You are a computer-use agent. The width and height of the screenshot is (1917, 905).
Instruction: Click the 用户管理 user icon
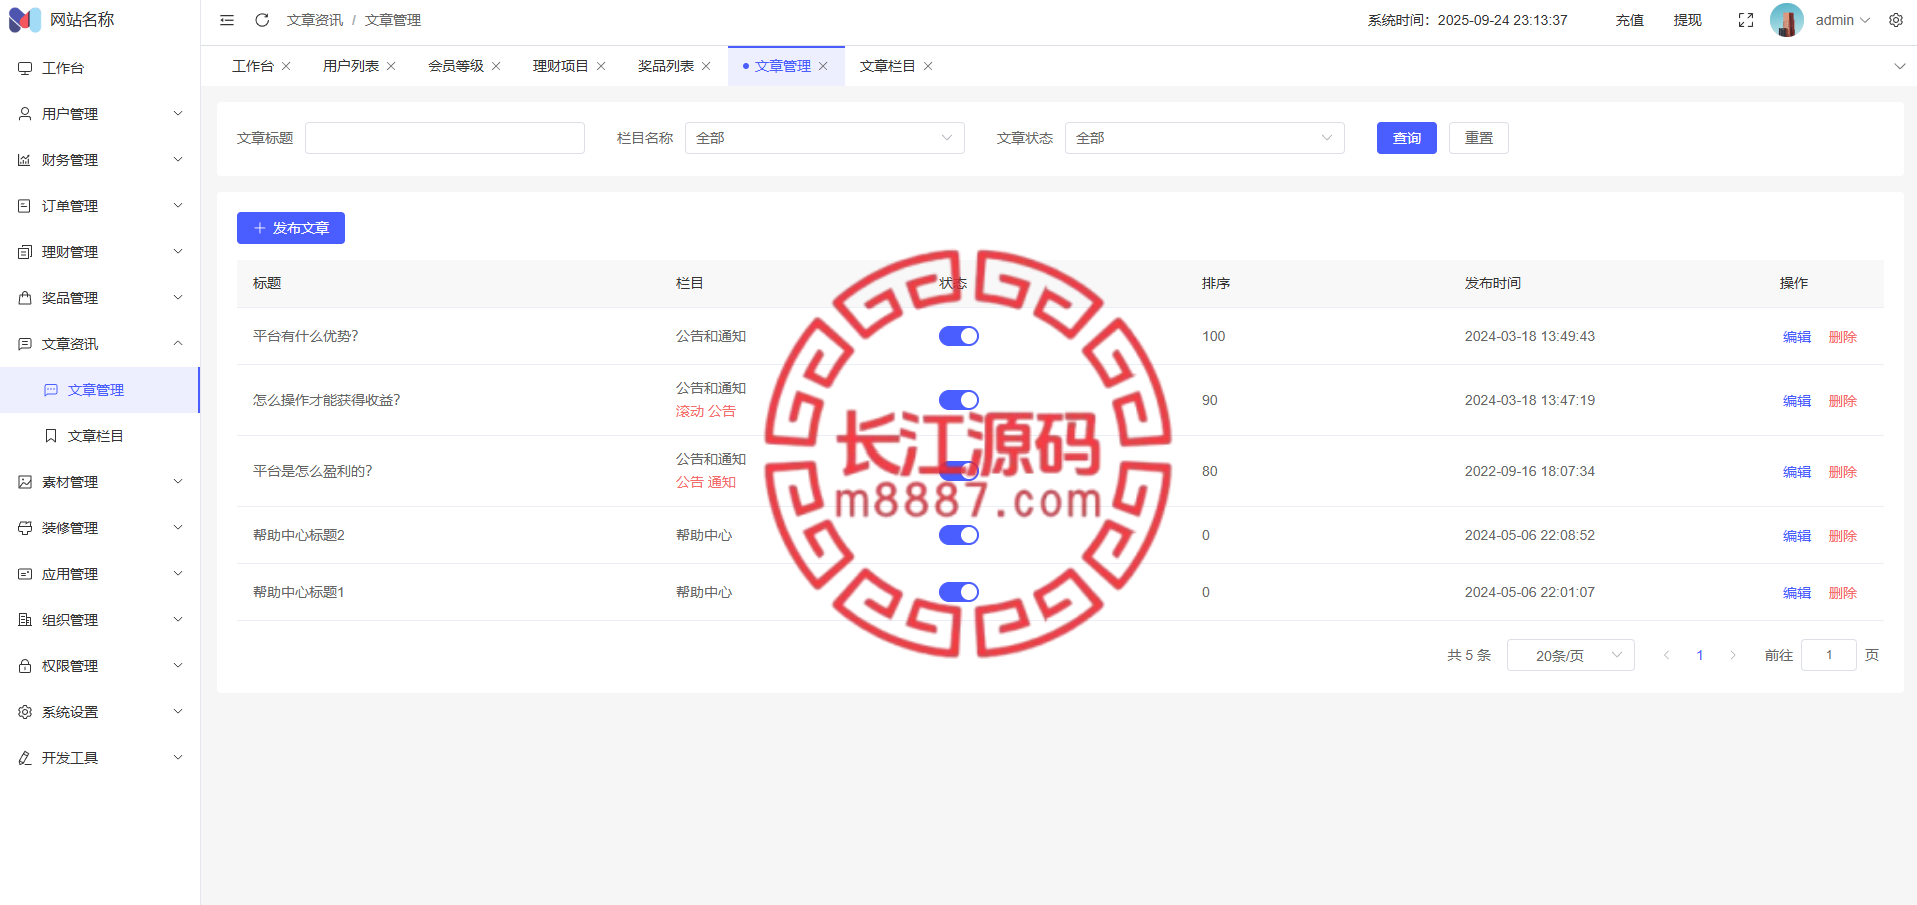pos(25,114)
